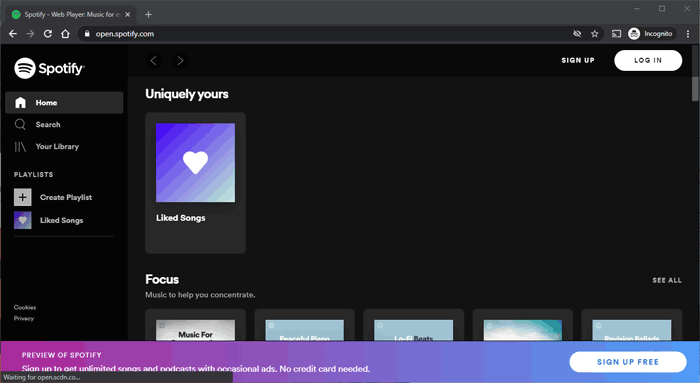This screenshot has width=700, height=383.
Task: Open the Liked Songs card cover art
Action: [196, 162]
